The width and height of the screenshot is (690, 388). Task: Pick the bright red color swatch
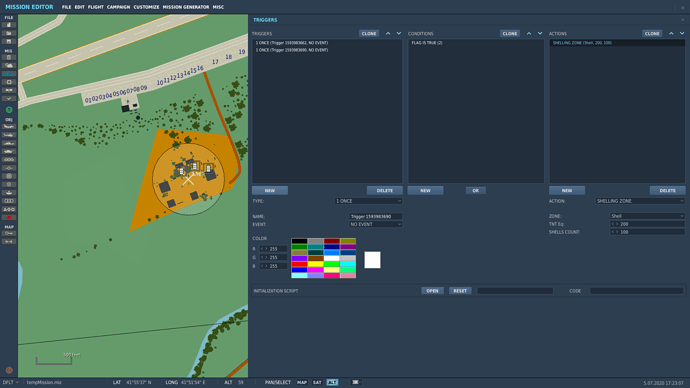299,264
